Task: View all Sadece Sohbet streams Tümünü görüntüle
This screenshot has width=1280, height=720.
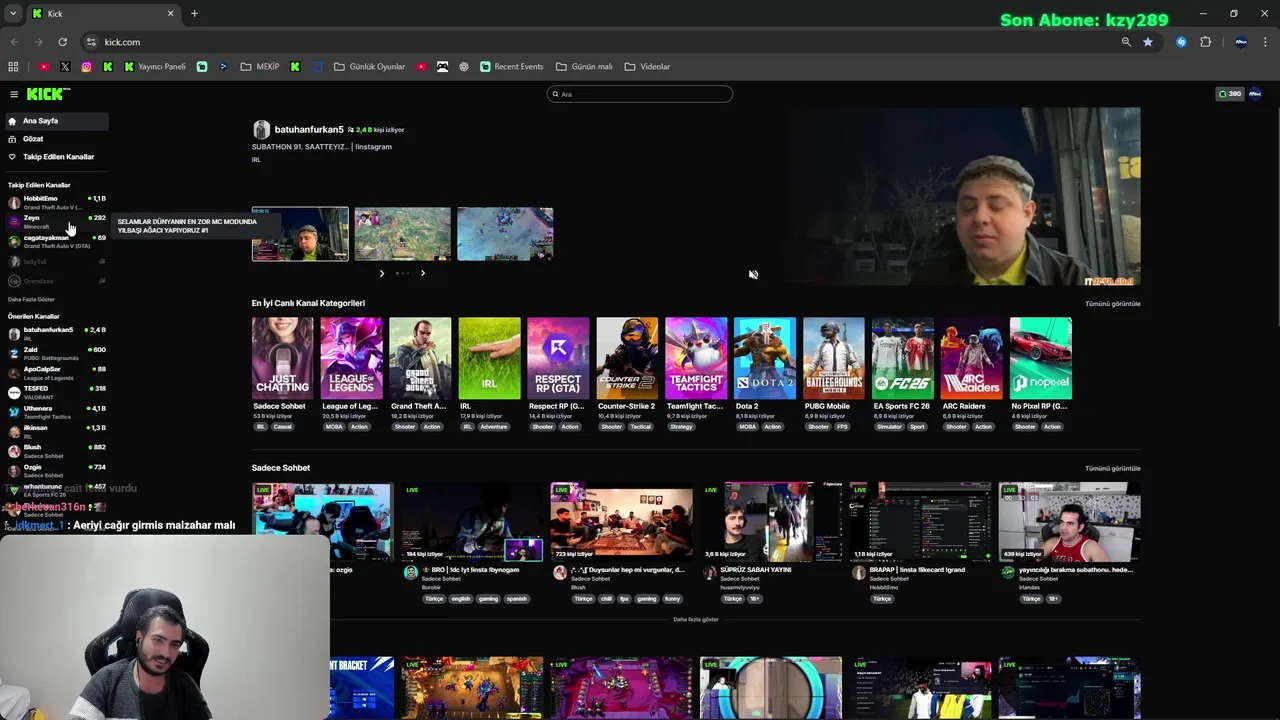Action: pyautogui.click(x=1113, y=468)
